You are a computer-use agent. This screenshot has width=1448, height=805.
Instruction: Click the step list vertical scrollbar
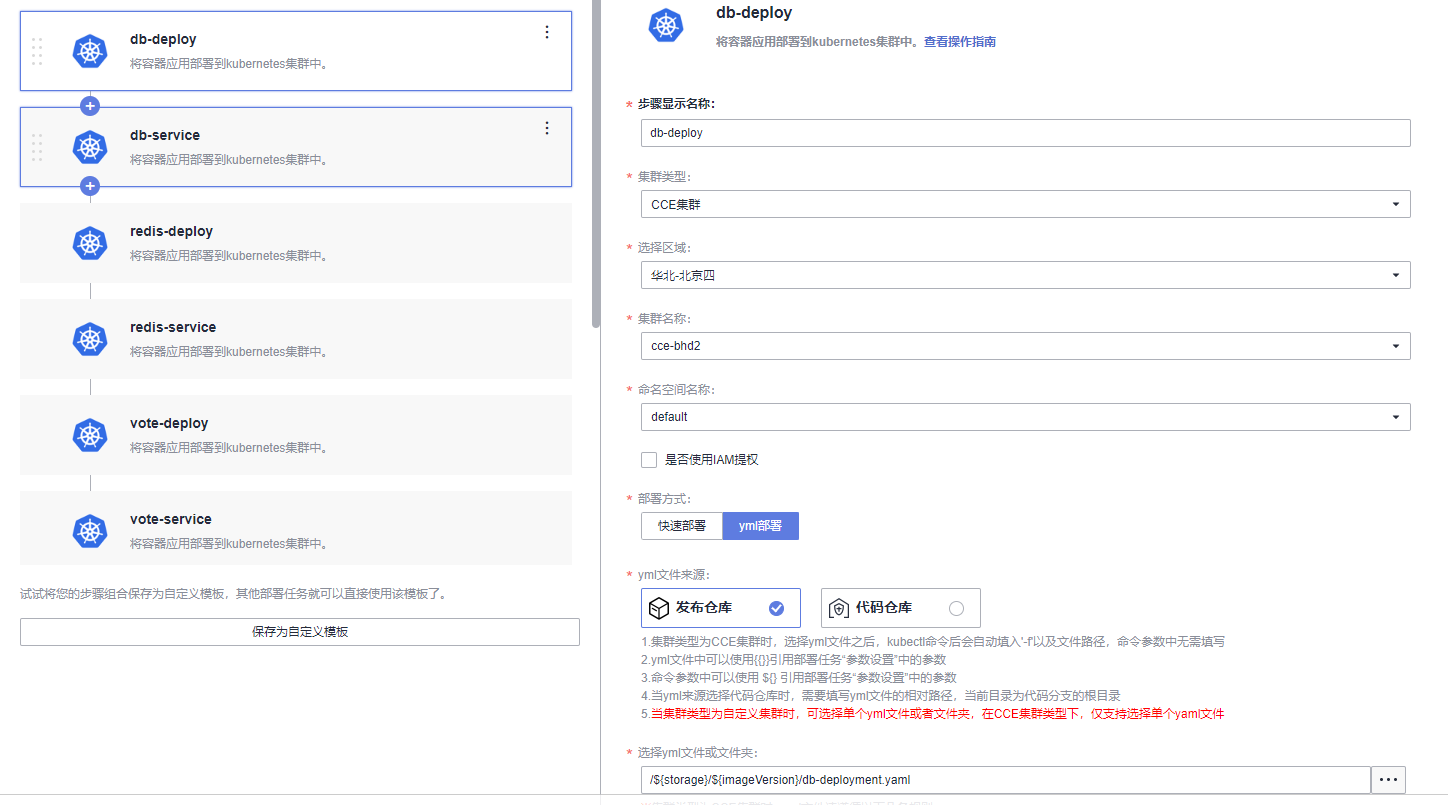[596, 165]
